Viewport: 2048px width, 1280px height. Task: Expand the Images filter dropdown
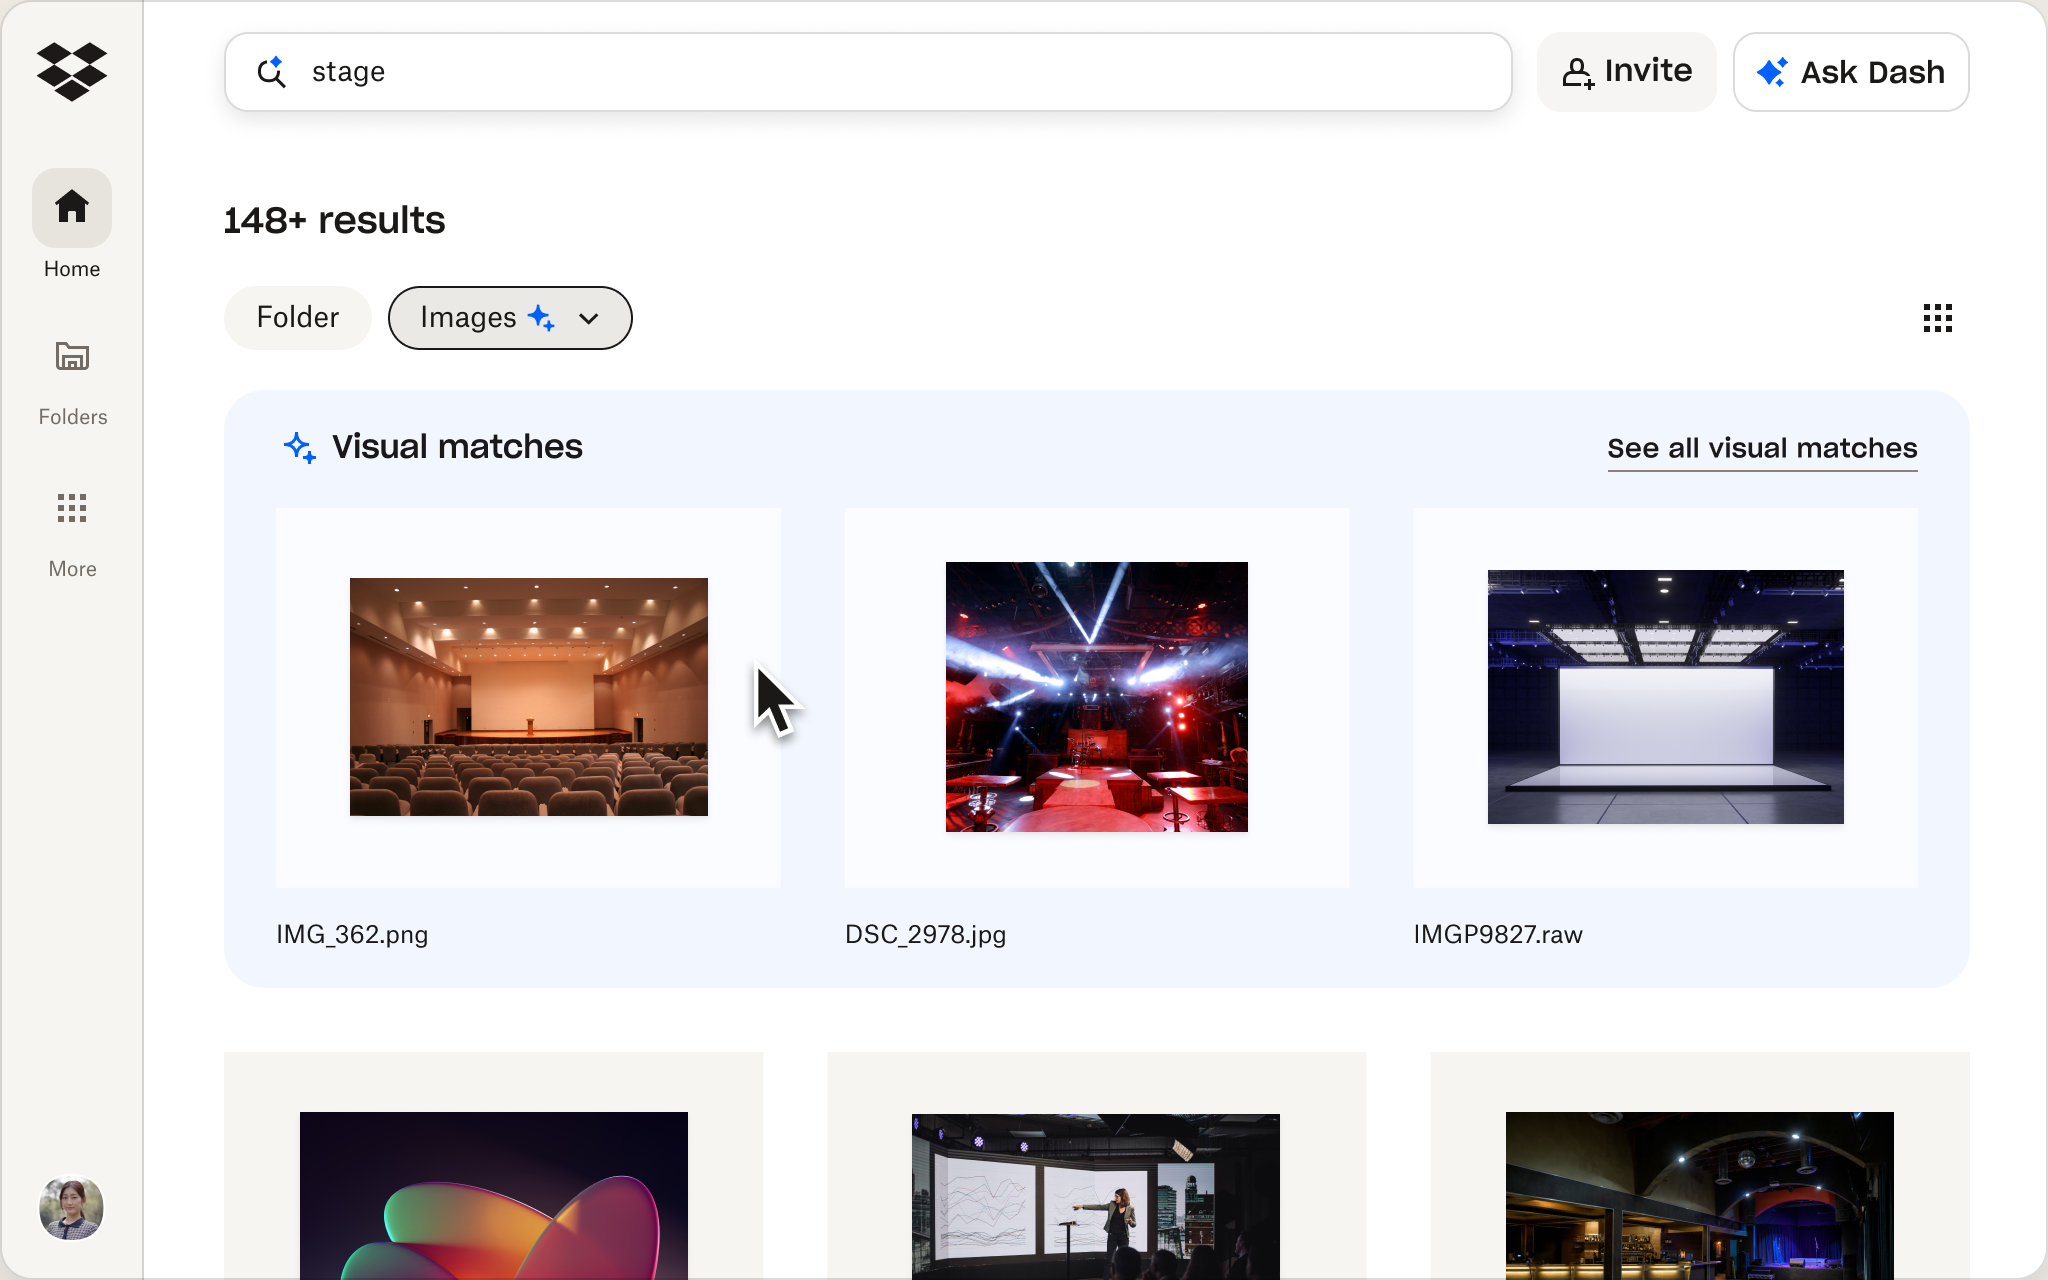[510, 318]
